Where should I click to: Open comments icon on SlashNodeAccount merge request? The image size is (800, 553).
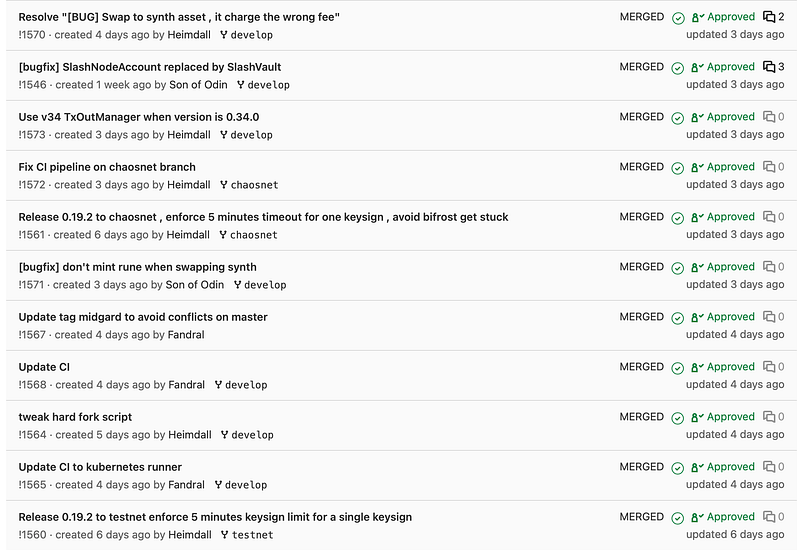(x=769, y=67)
